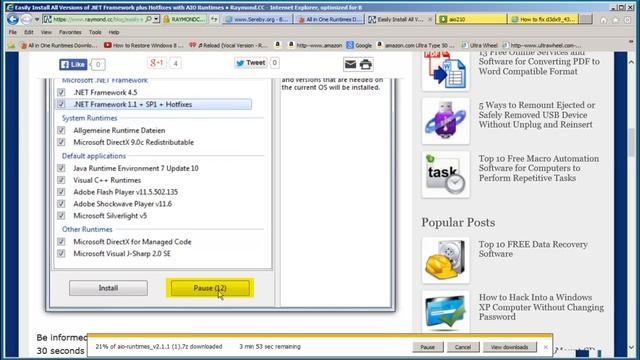
Task: Open the Help menu
Action: (x=114, y=32)
